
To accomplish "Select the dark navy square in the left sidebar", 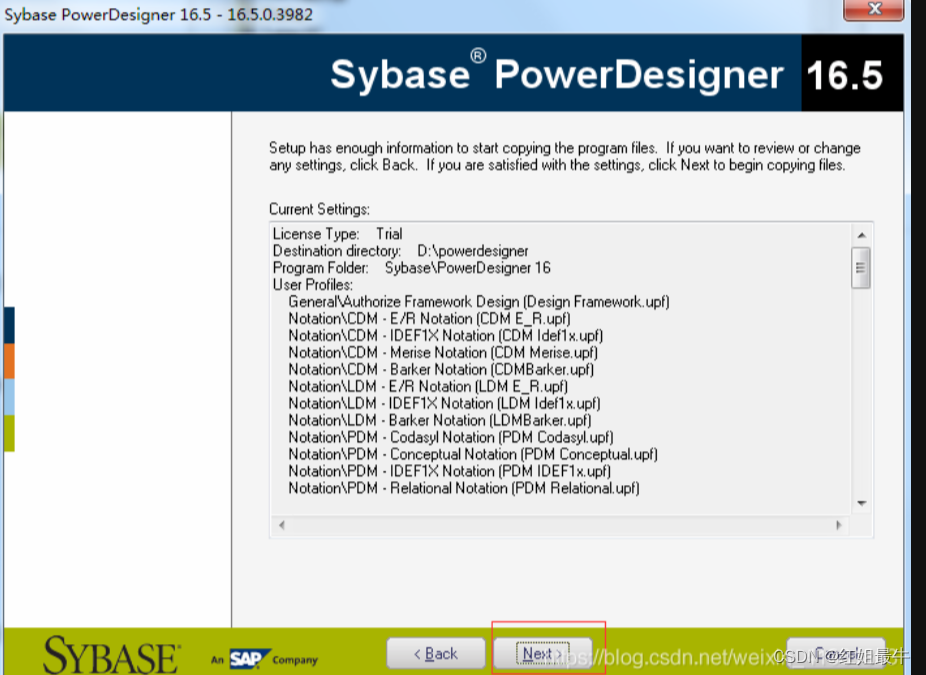I will click(x=10, y=324).
